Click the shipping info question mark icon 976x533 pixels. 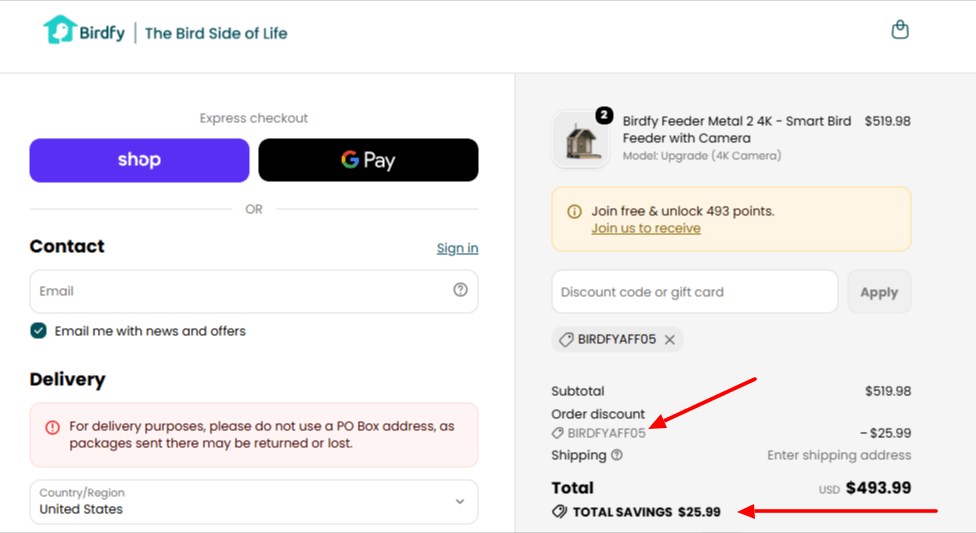617,455
